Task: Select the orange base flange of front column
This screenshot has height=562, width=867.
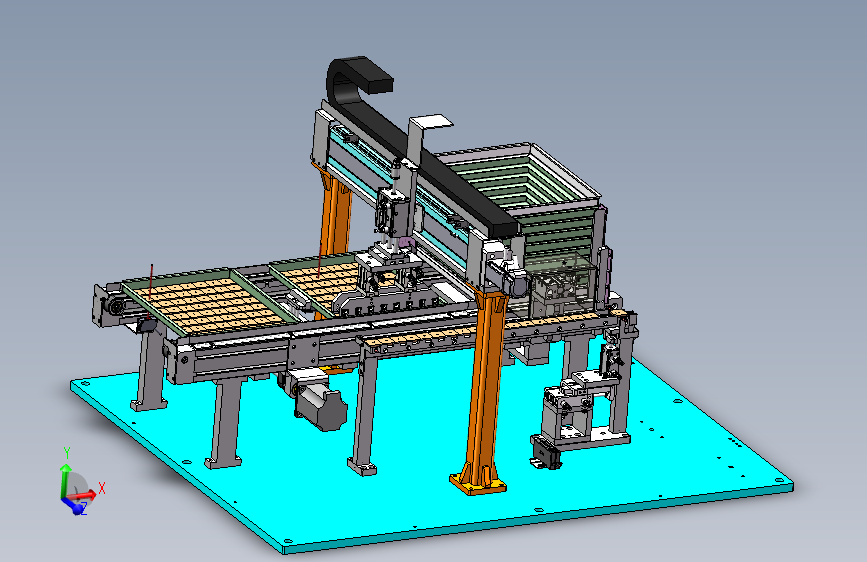Action: [478, 483]
